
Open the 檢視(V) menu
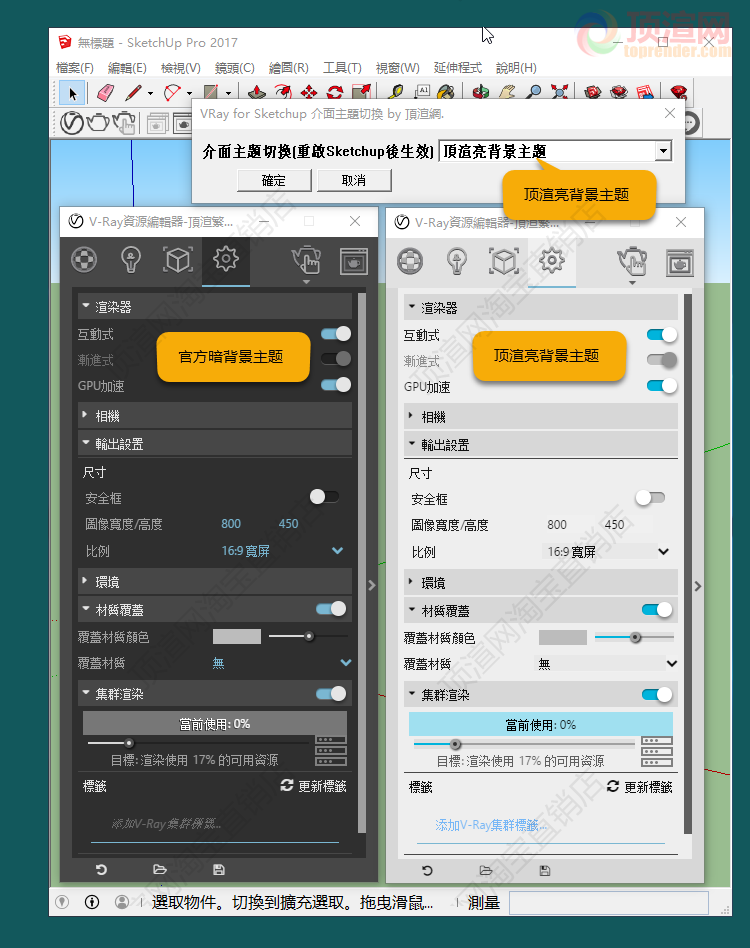tap(181, 68)
